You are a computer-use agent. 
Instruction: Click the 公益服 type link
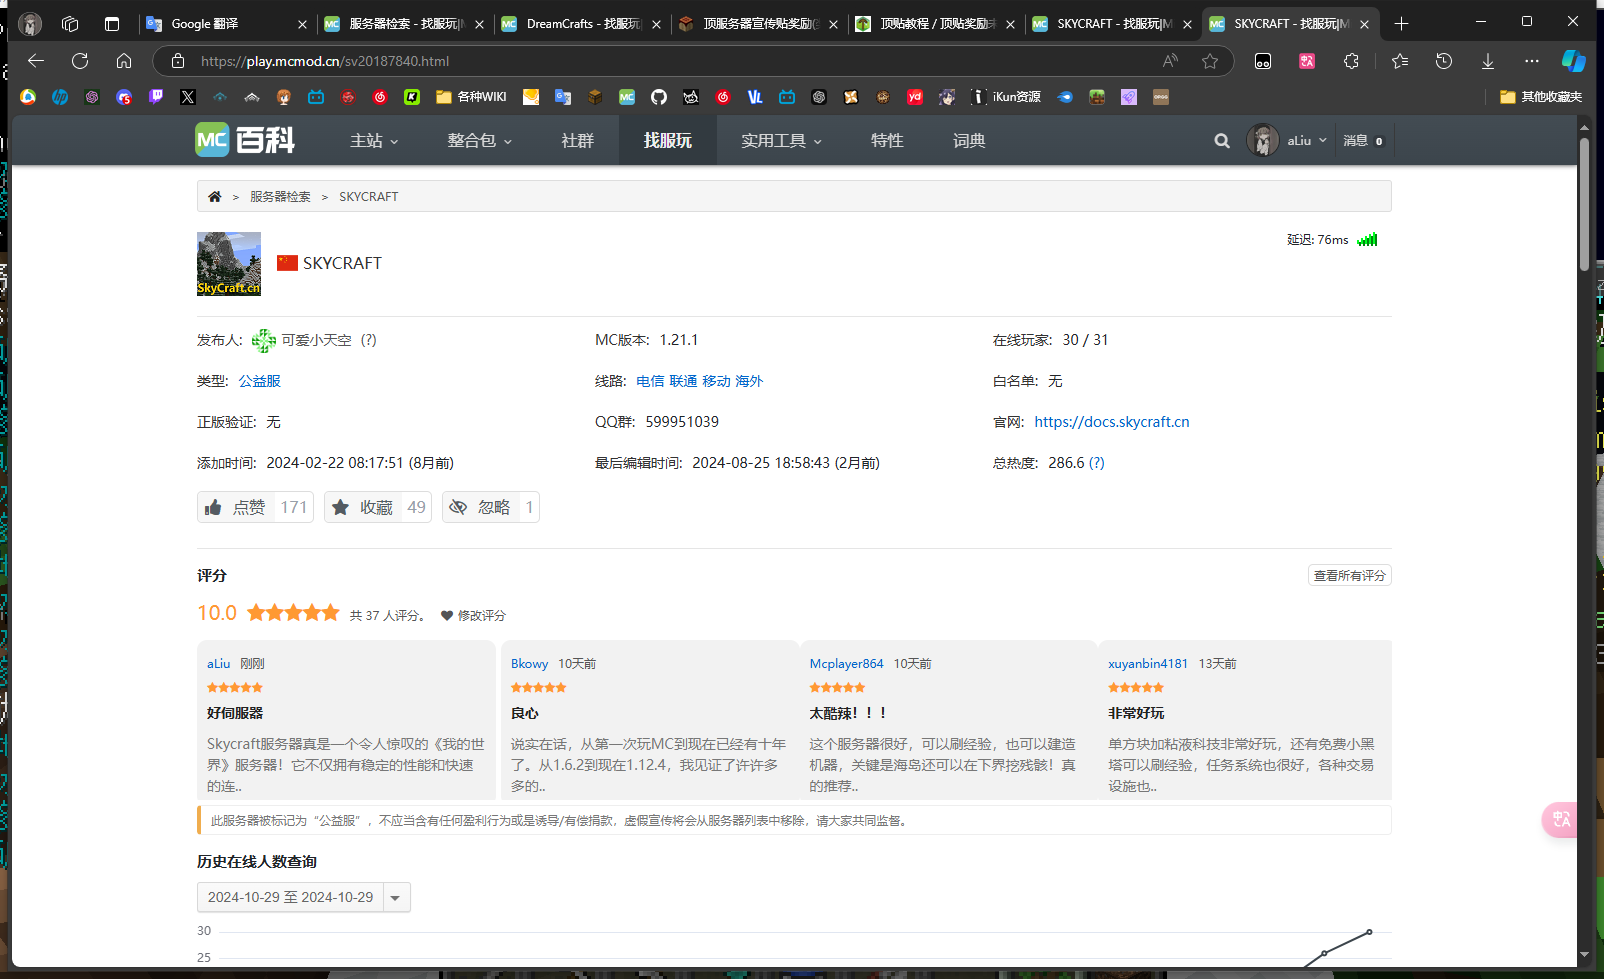260,381
